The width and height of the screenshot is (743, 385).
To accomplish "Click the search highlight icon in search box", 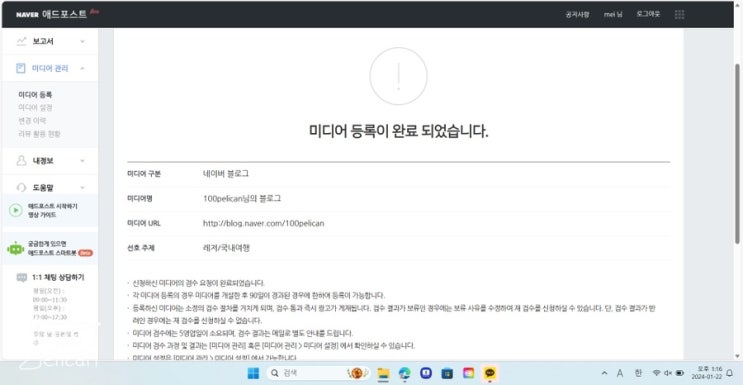I will tap(358, 373).
